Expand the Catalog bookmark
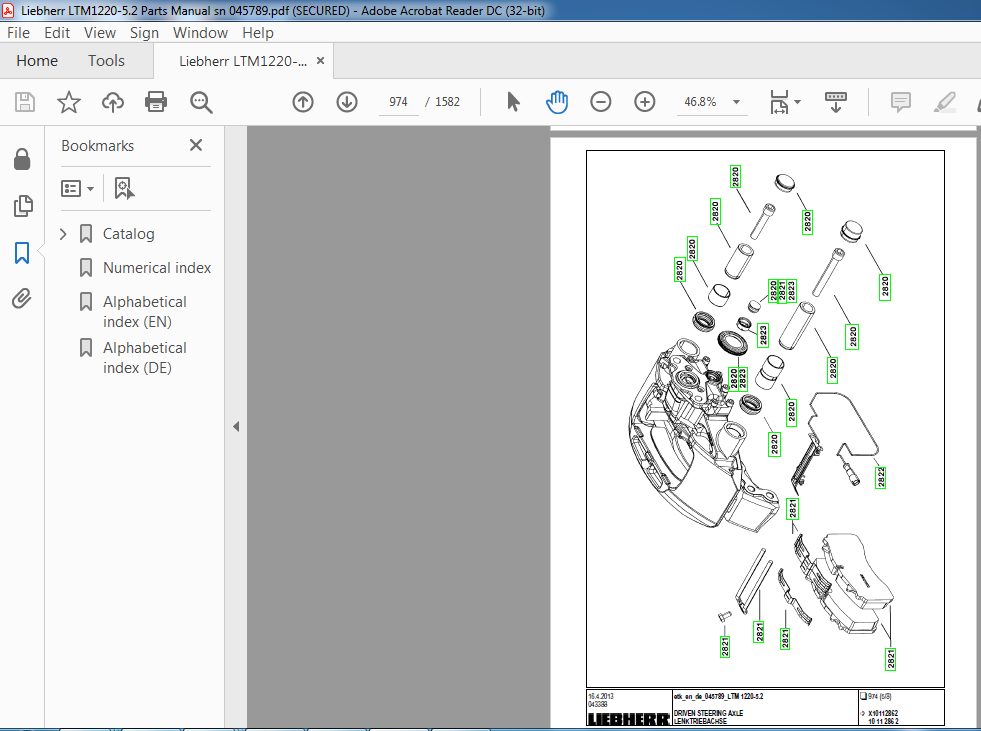This screenshot has width=981, height=731. [63, 234]
